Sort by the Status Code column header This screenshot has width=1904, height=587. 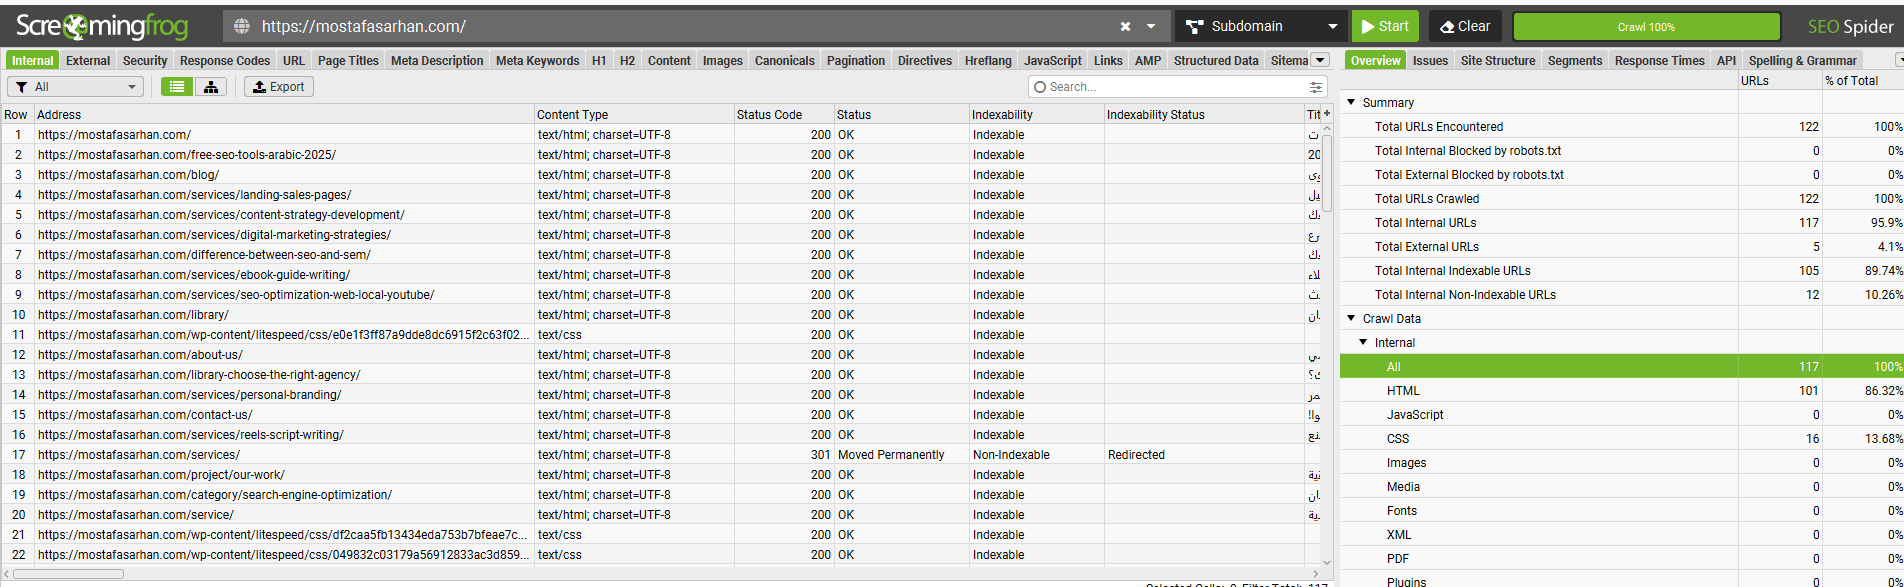784,115
